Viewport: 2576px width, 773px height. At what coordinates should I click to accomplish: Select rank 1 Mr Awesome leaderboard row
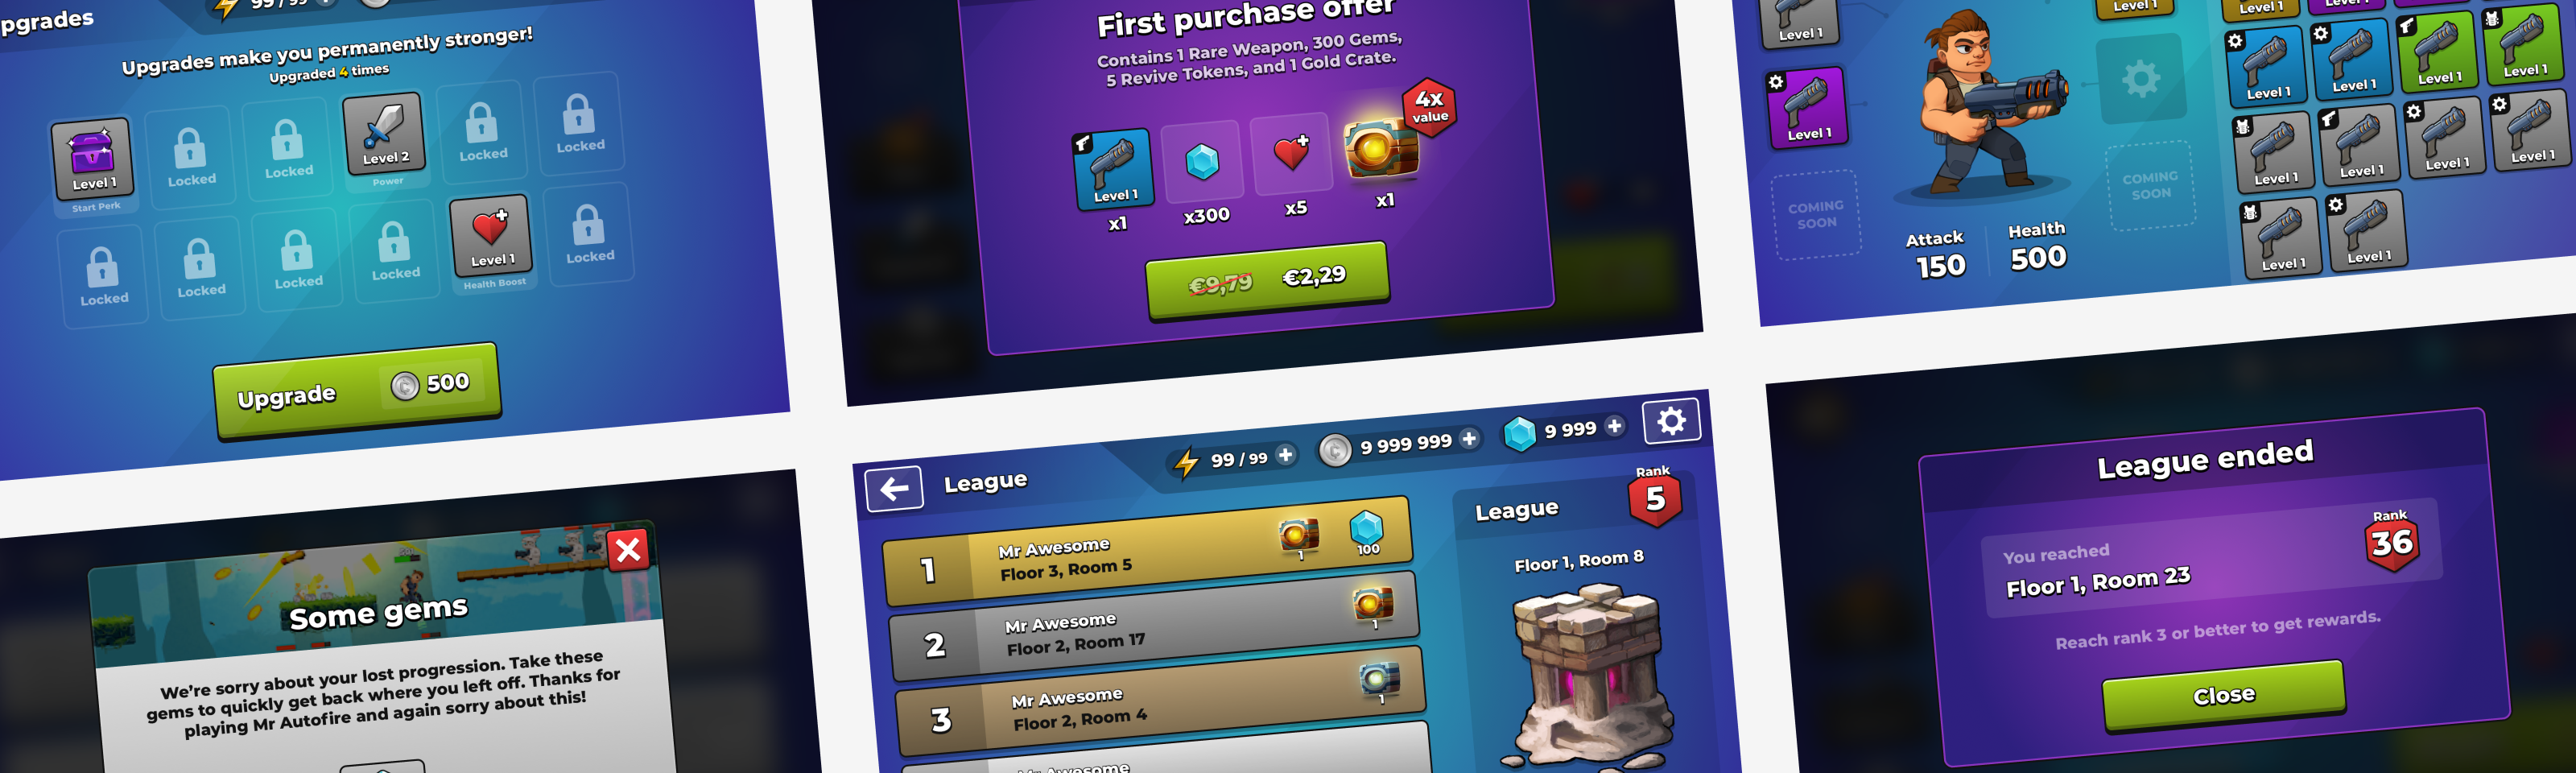click(x=1147, y=552)
